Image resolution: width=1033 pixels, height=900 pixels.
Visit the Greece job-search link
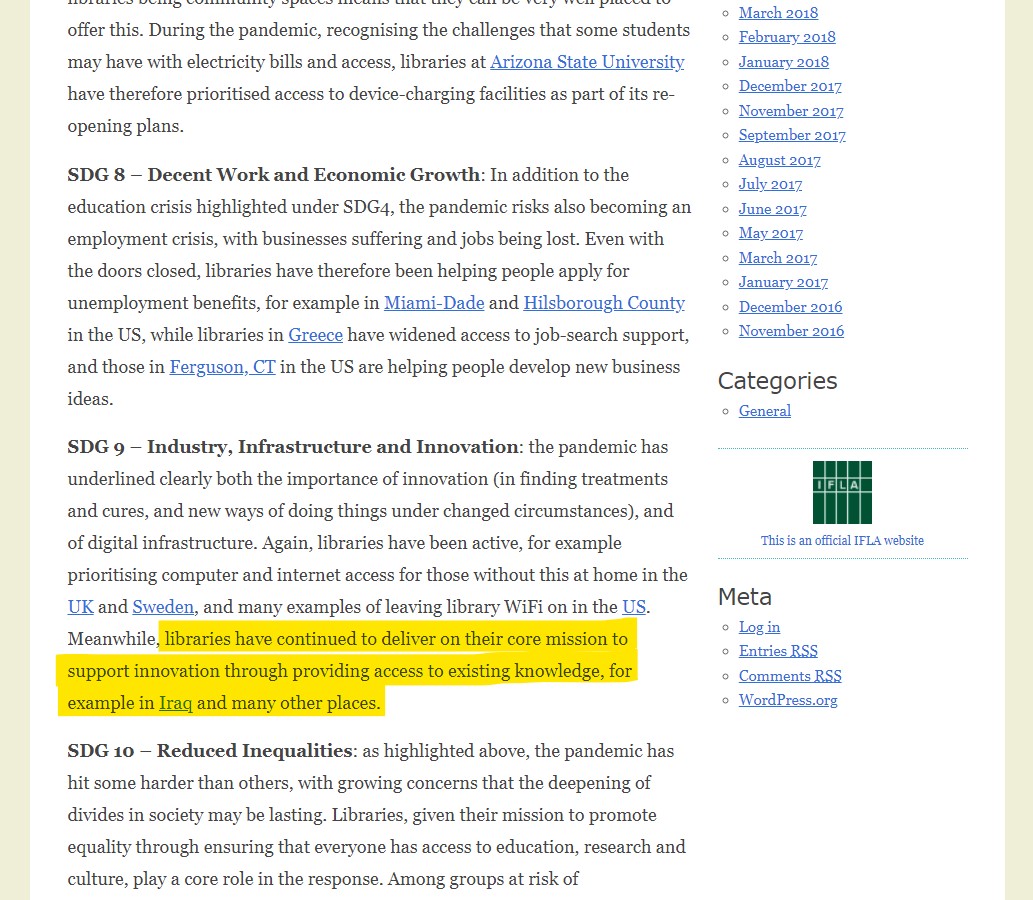click(316, 335)
